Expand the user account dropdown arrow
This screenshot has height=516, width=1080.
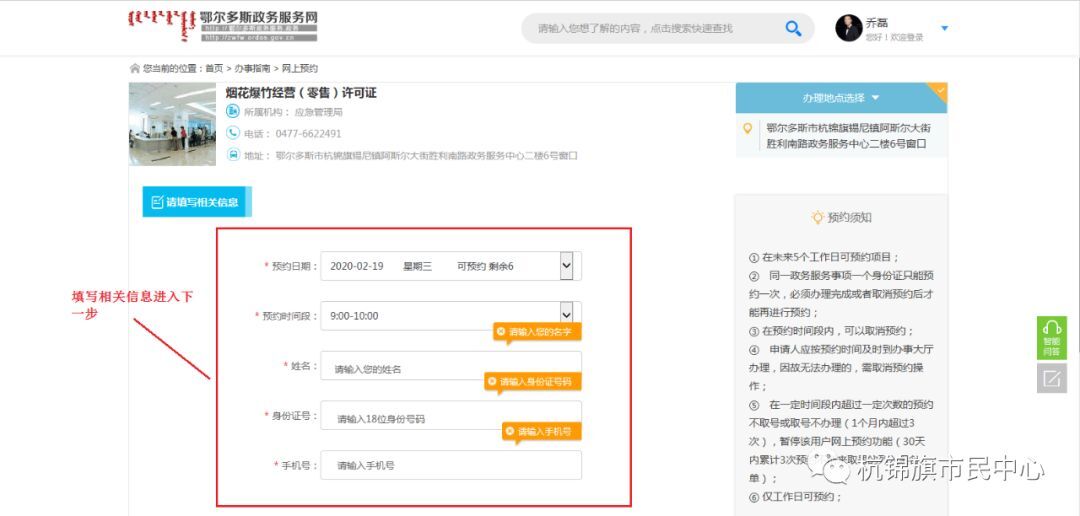pos(944,28)
